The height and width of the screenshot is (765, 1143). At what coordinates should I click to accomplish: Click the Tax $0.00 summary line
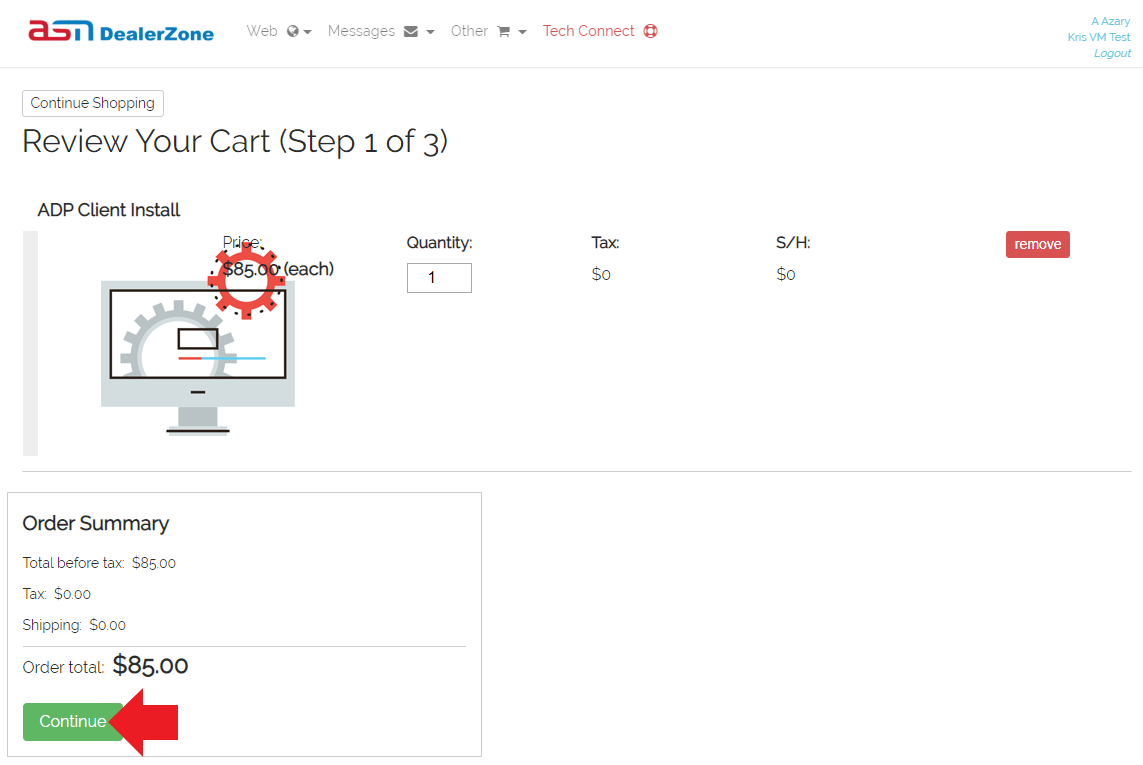click(x=57, y=594)
